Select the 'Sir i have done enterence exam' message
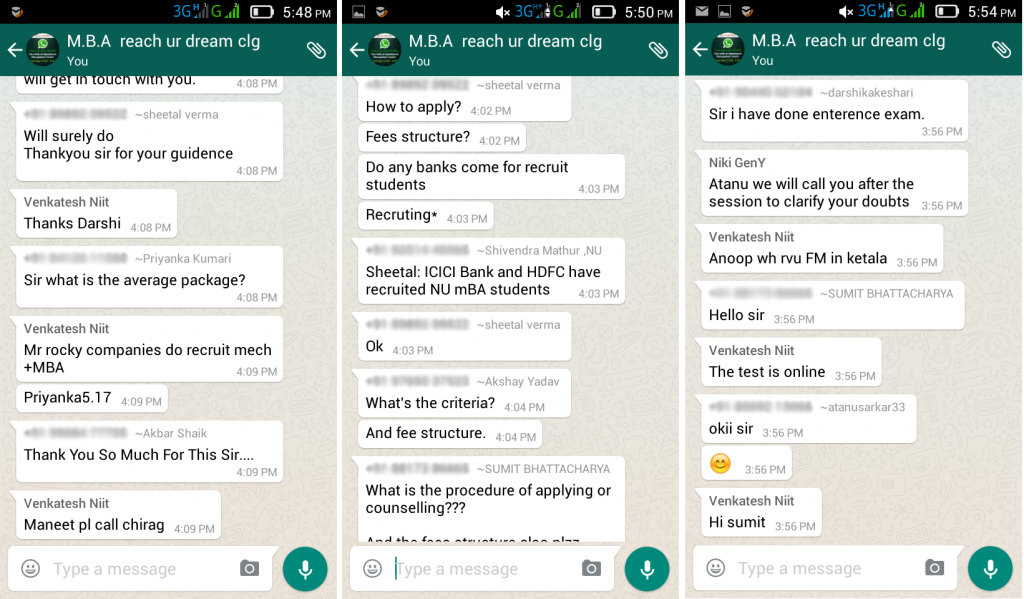1024x599 pixels. click(835, 110)
